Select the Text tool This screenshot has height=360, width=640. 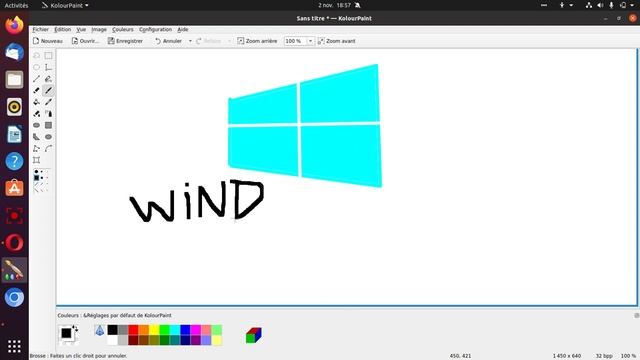tap(48, 67)
